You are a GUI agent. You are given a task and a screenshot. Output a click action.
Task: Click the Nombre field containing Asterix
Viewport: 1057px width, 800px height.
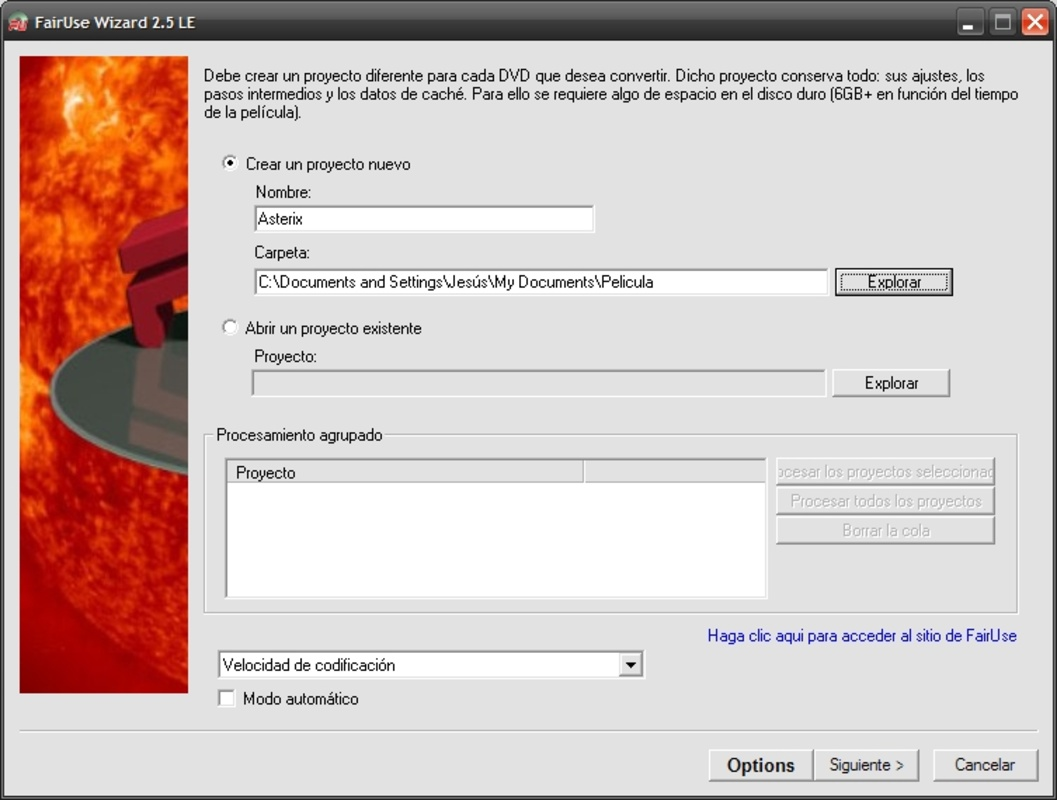pos(424,219)
